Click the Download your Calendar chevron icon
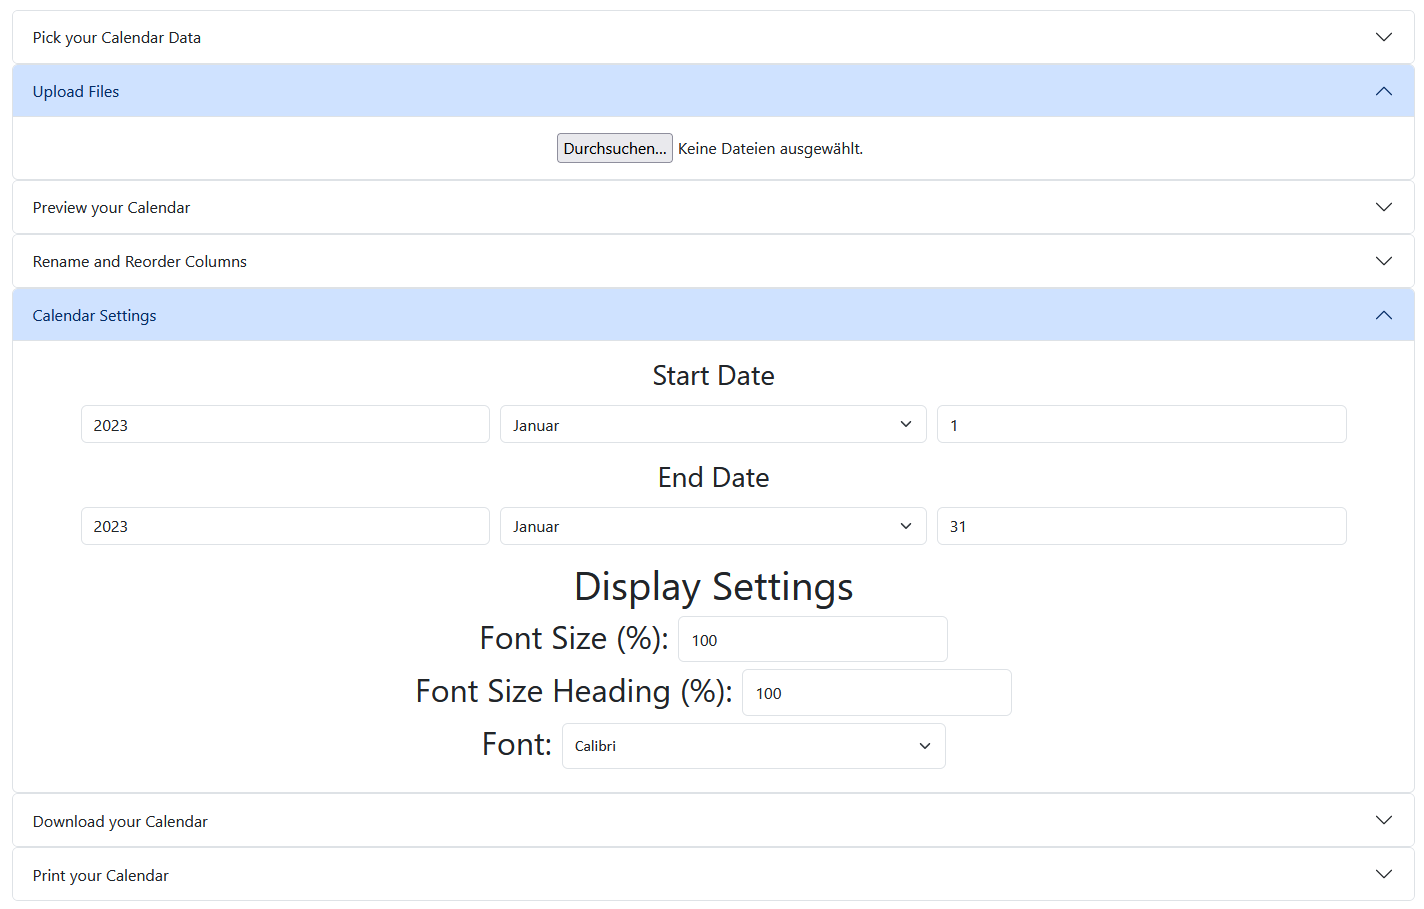Image resolution: width=1424 pixels, height=909 pixels. [x=1384, y=821]
